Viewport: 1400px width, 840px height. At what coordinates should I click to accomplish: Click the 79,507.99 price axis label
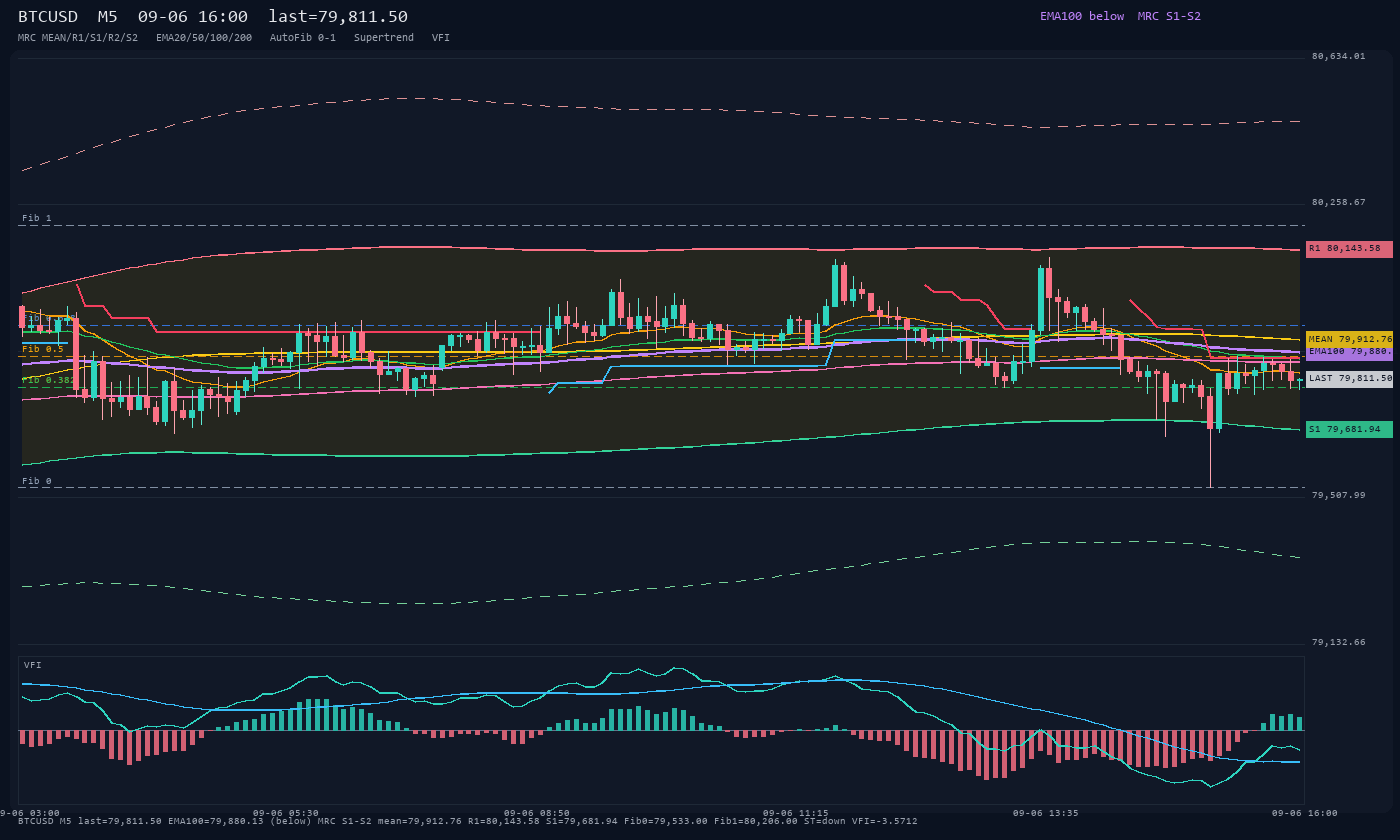click(1338, 495)
